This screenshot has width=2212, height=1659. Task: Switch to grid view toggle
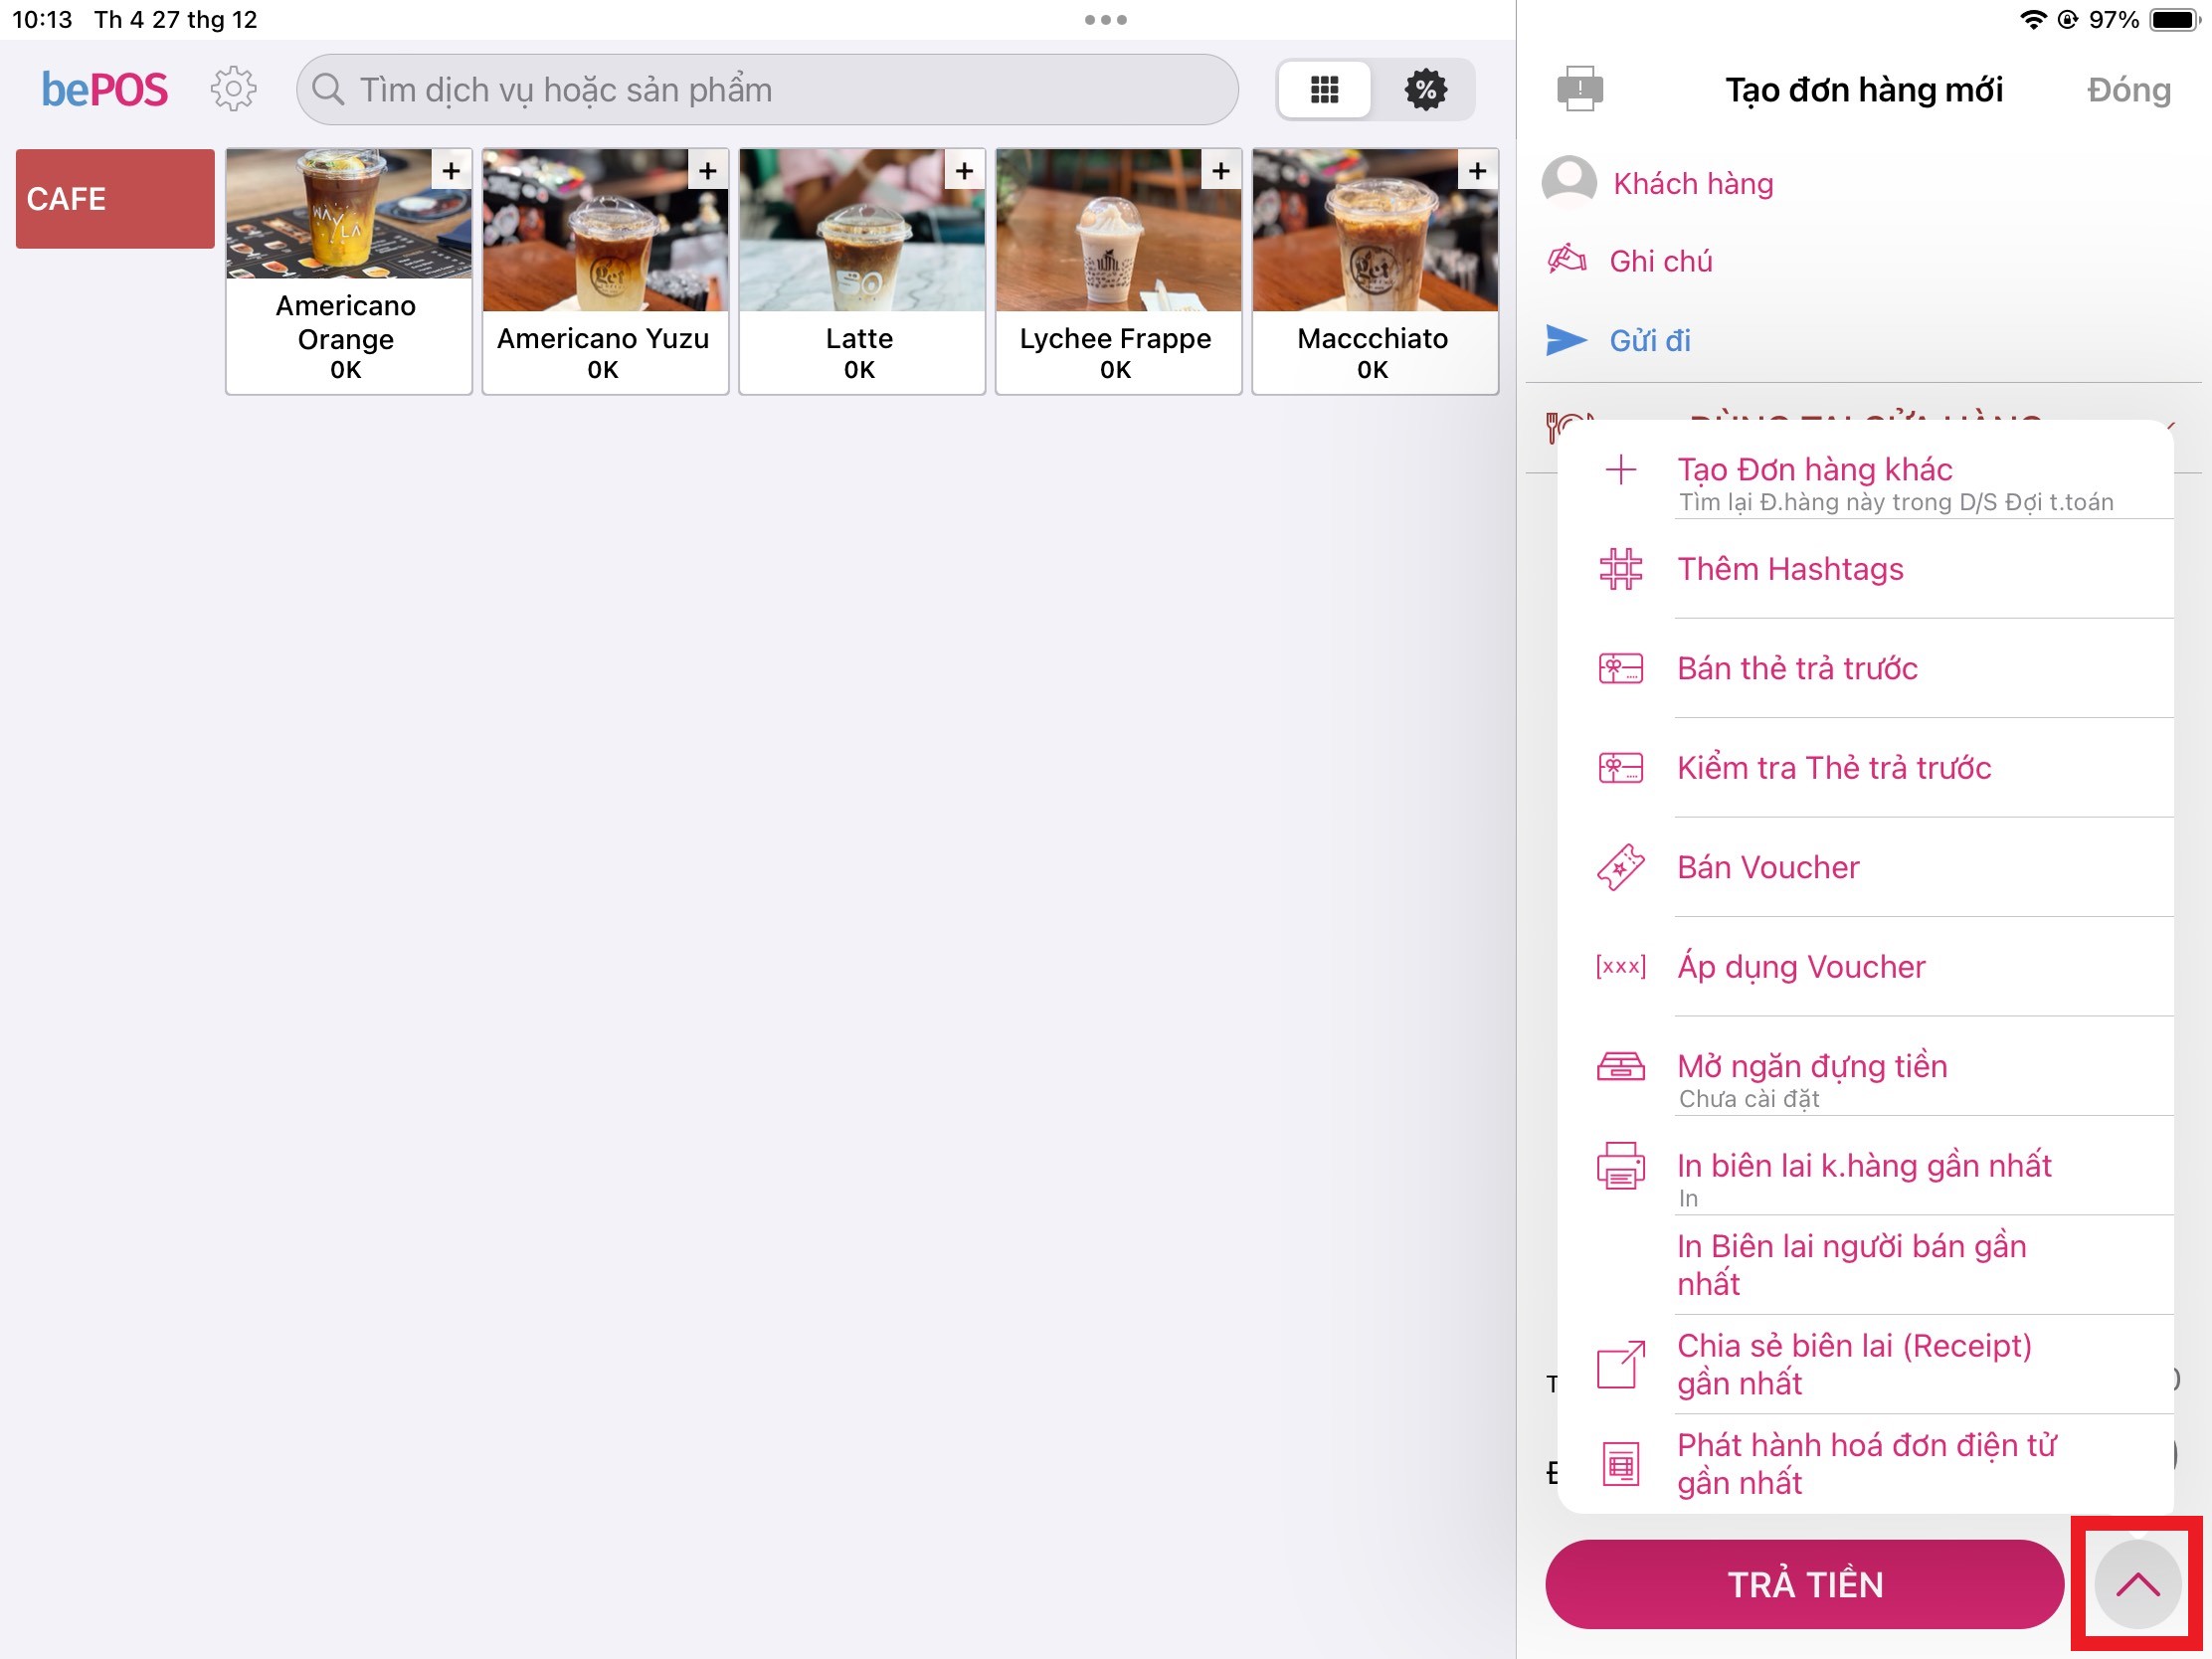click(x=1324, y=90)
